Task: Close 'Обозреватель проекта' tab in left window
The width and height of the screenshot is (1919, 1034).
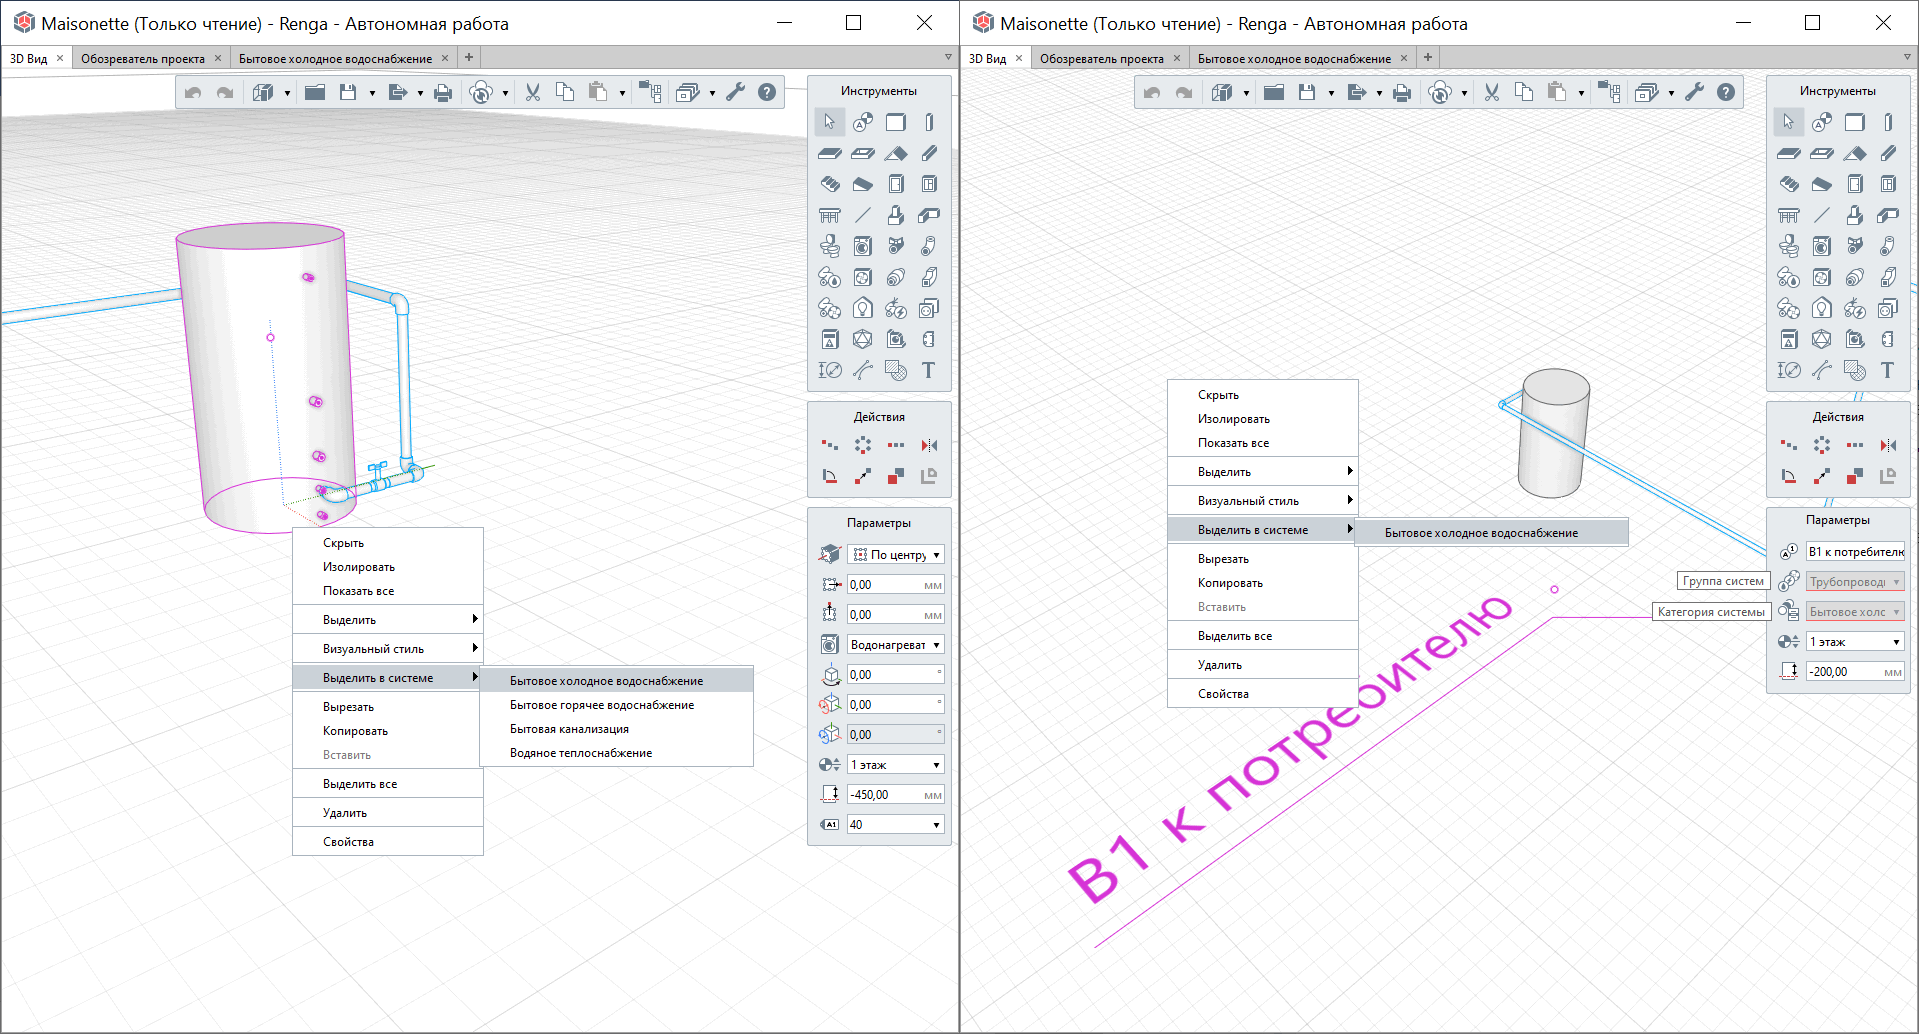Action: 218,58
